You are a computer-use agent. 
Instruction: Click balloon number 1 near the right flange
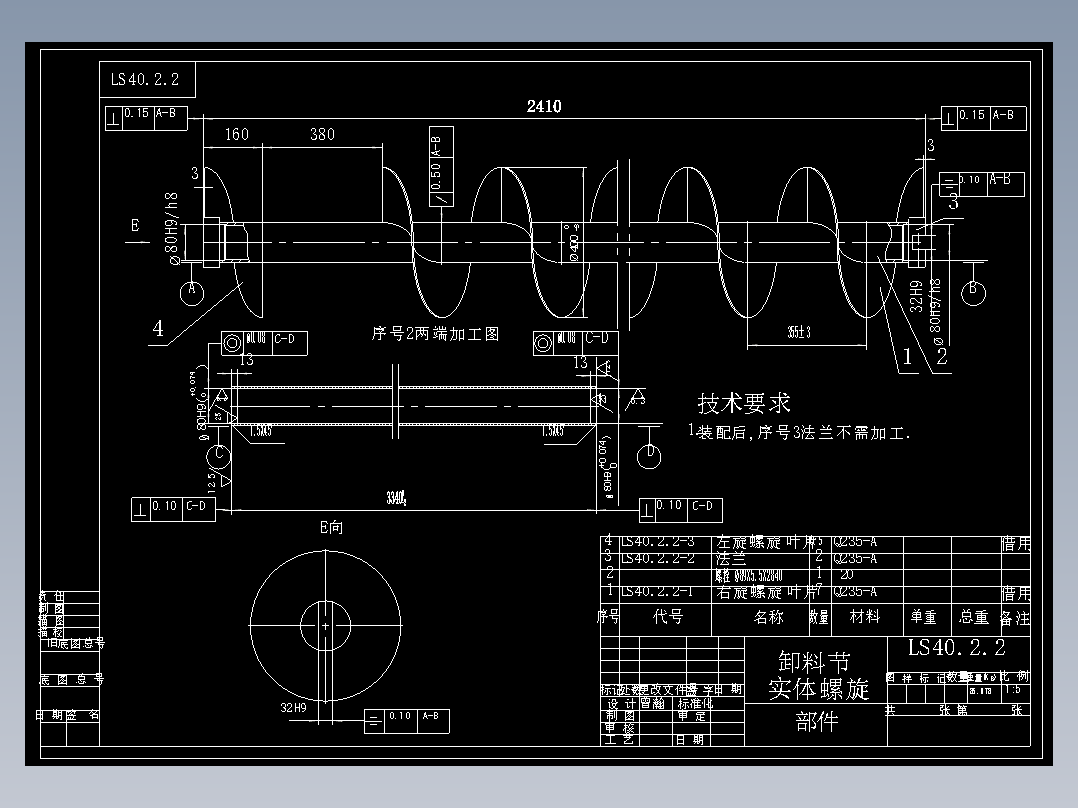pyautogui.click(x=905, y=355)
